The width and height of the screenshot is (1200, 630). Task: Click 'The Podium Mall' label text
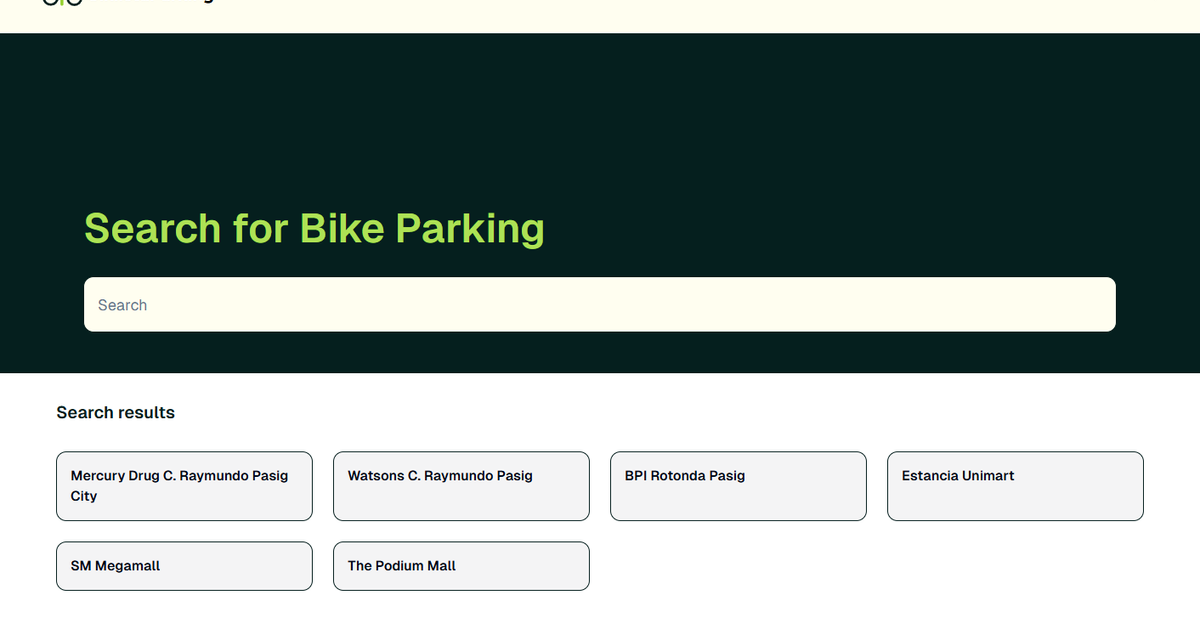[401, 566]
